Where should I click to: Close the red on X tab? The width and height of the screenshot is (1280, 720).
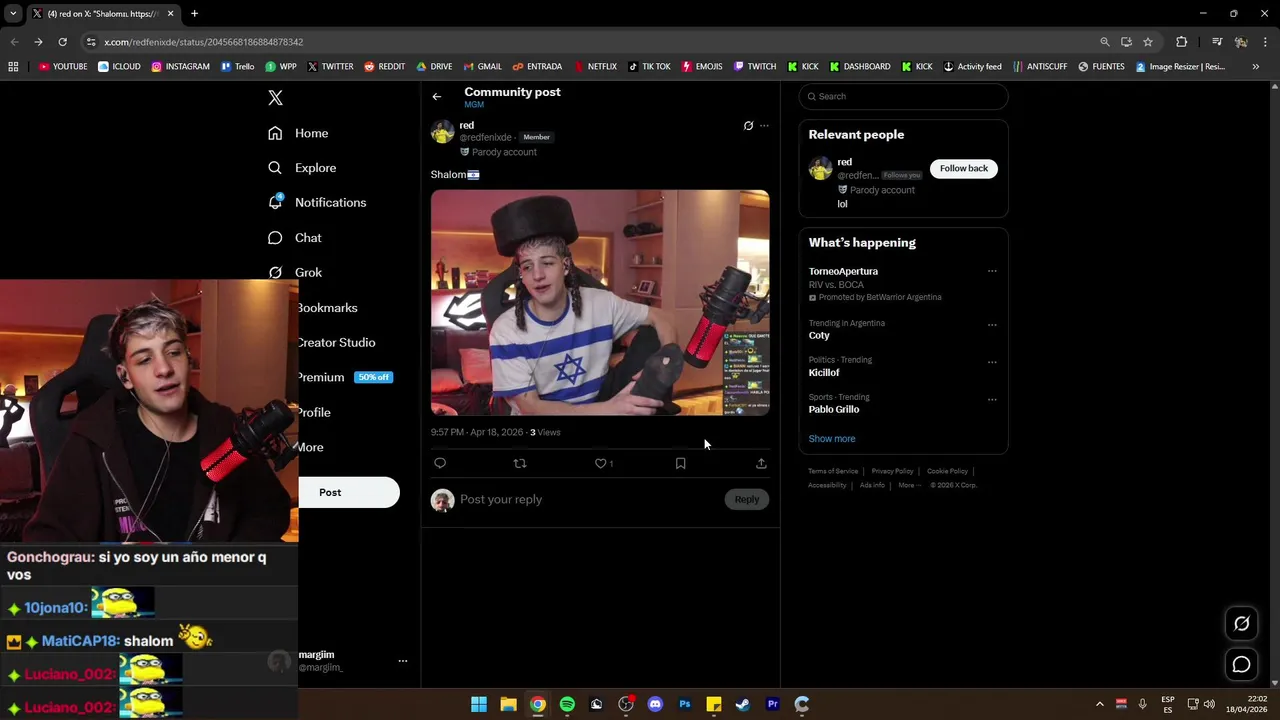[170, 14]
